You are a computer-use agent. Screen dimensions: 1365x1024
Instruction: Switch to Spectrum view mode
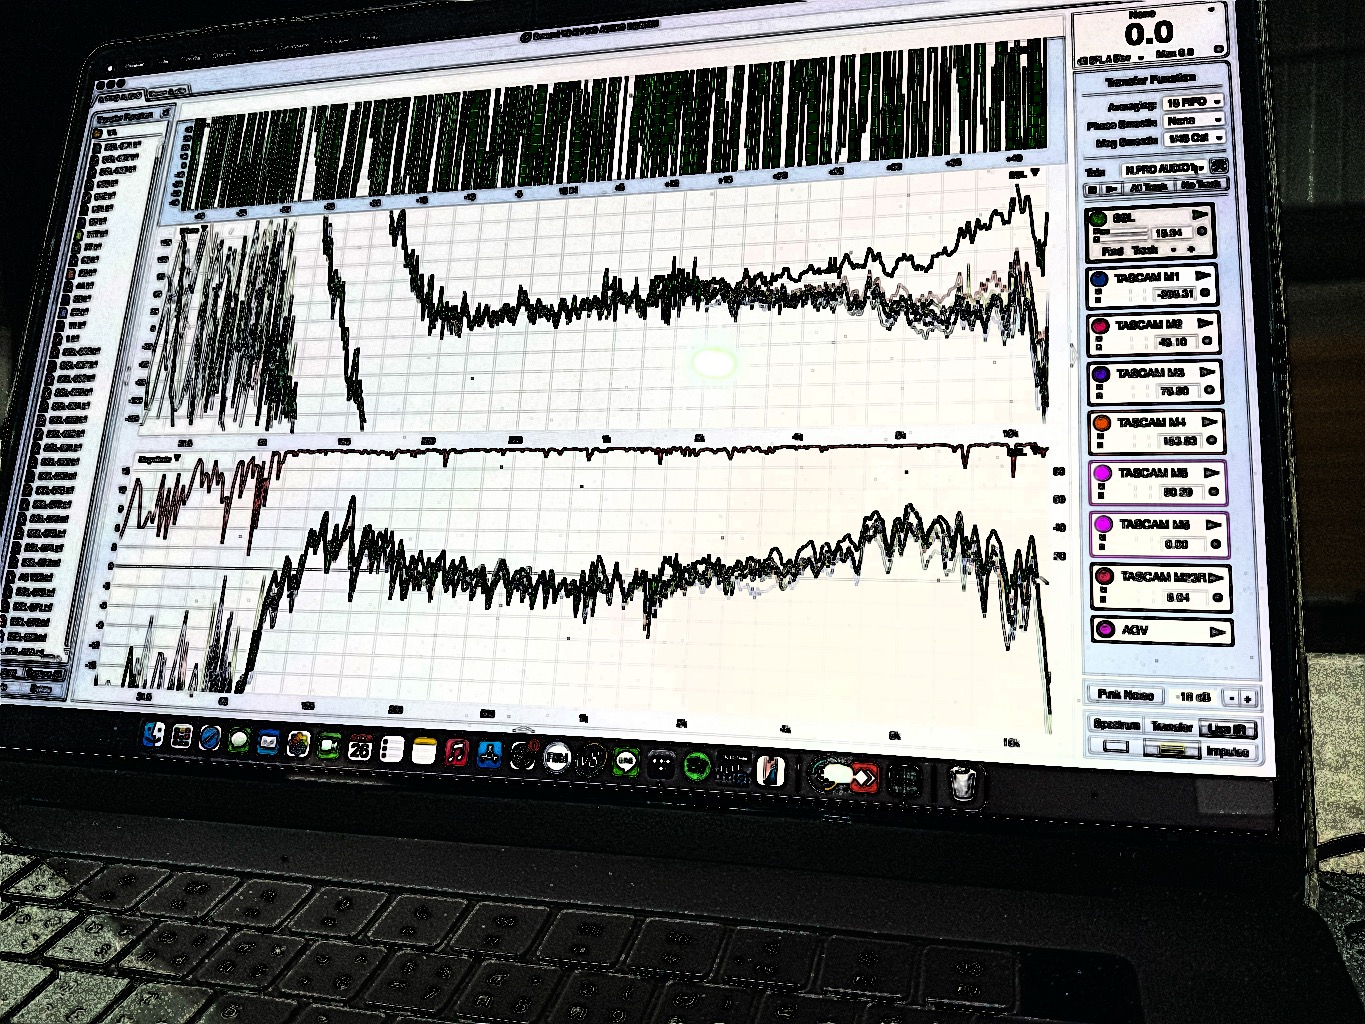(x=1117, y=724)
